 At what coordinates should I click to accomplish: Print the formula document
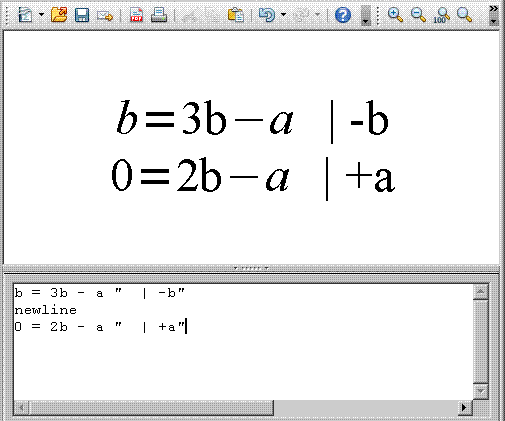(x=159, y=15)
